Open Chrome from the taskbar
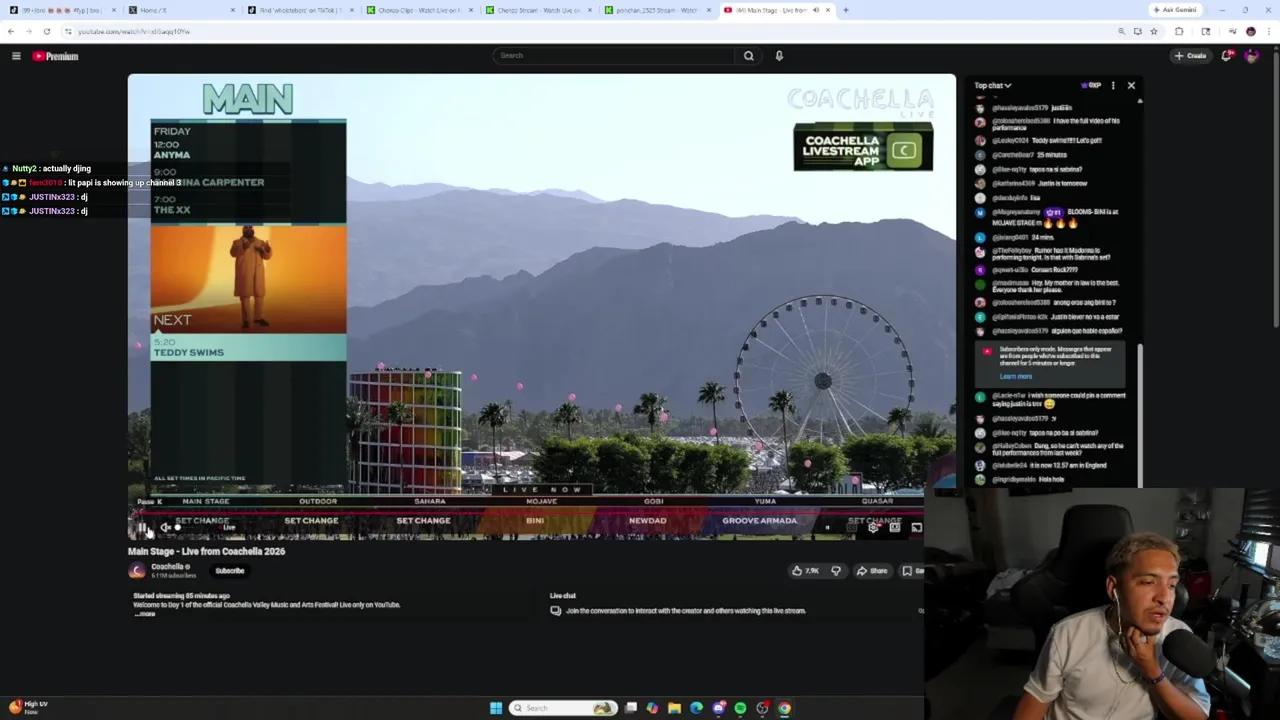The height and width of the screenshot is (720, 1280). click(x=784, y=708)
